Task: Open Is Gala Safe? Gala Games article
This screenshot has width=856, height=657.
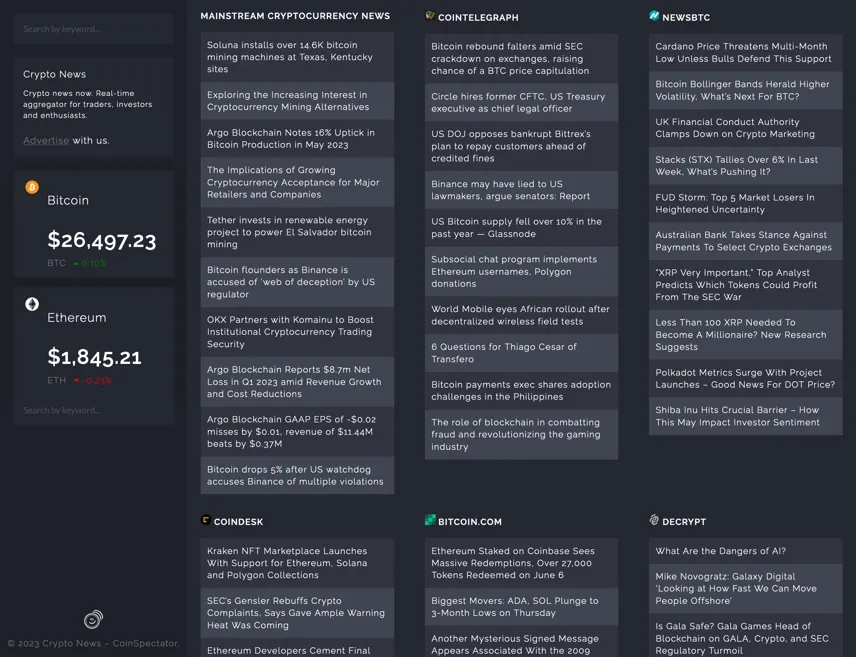Action: point(746,636)
